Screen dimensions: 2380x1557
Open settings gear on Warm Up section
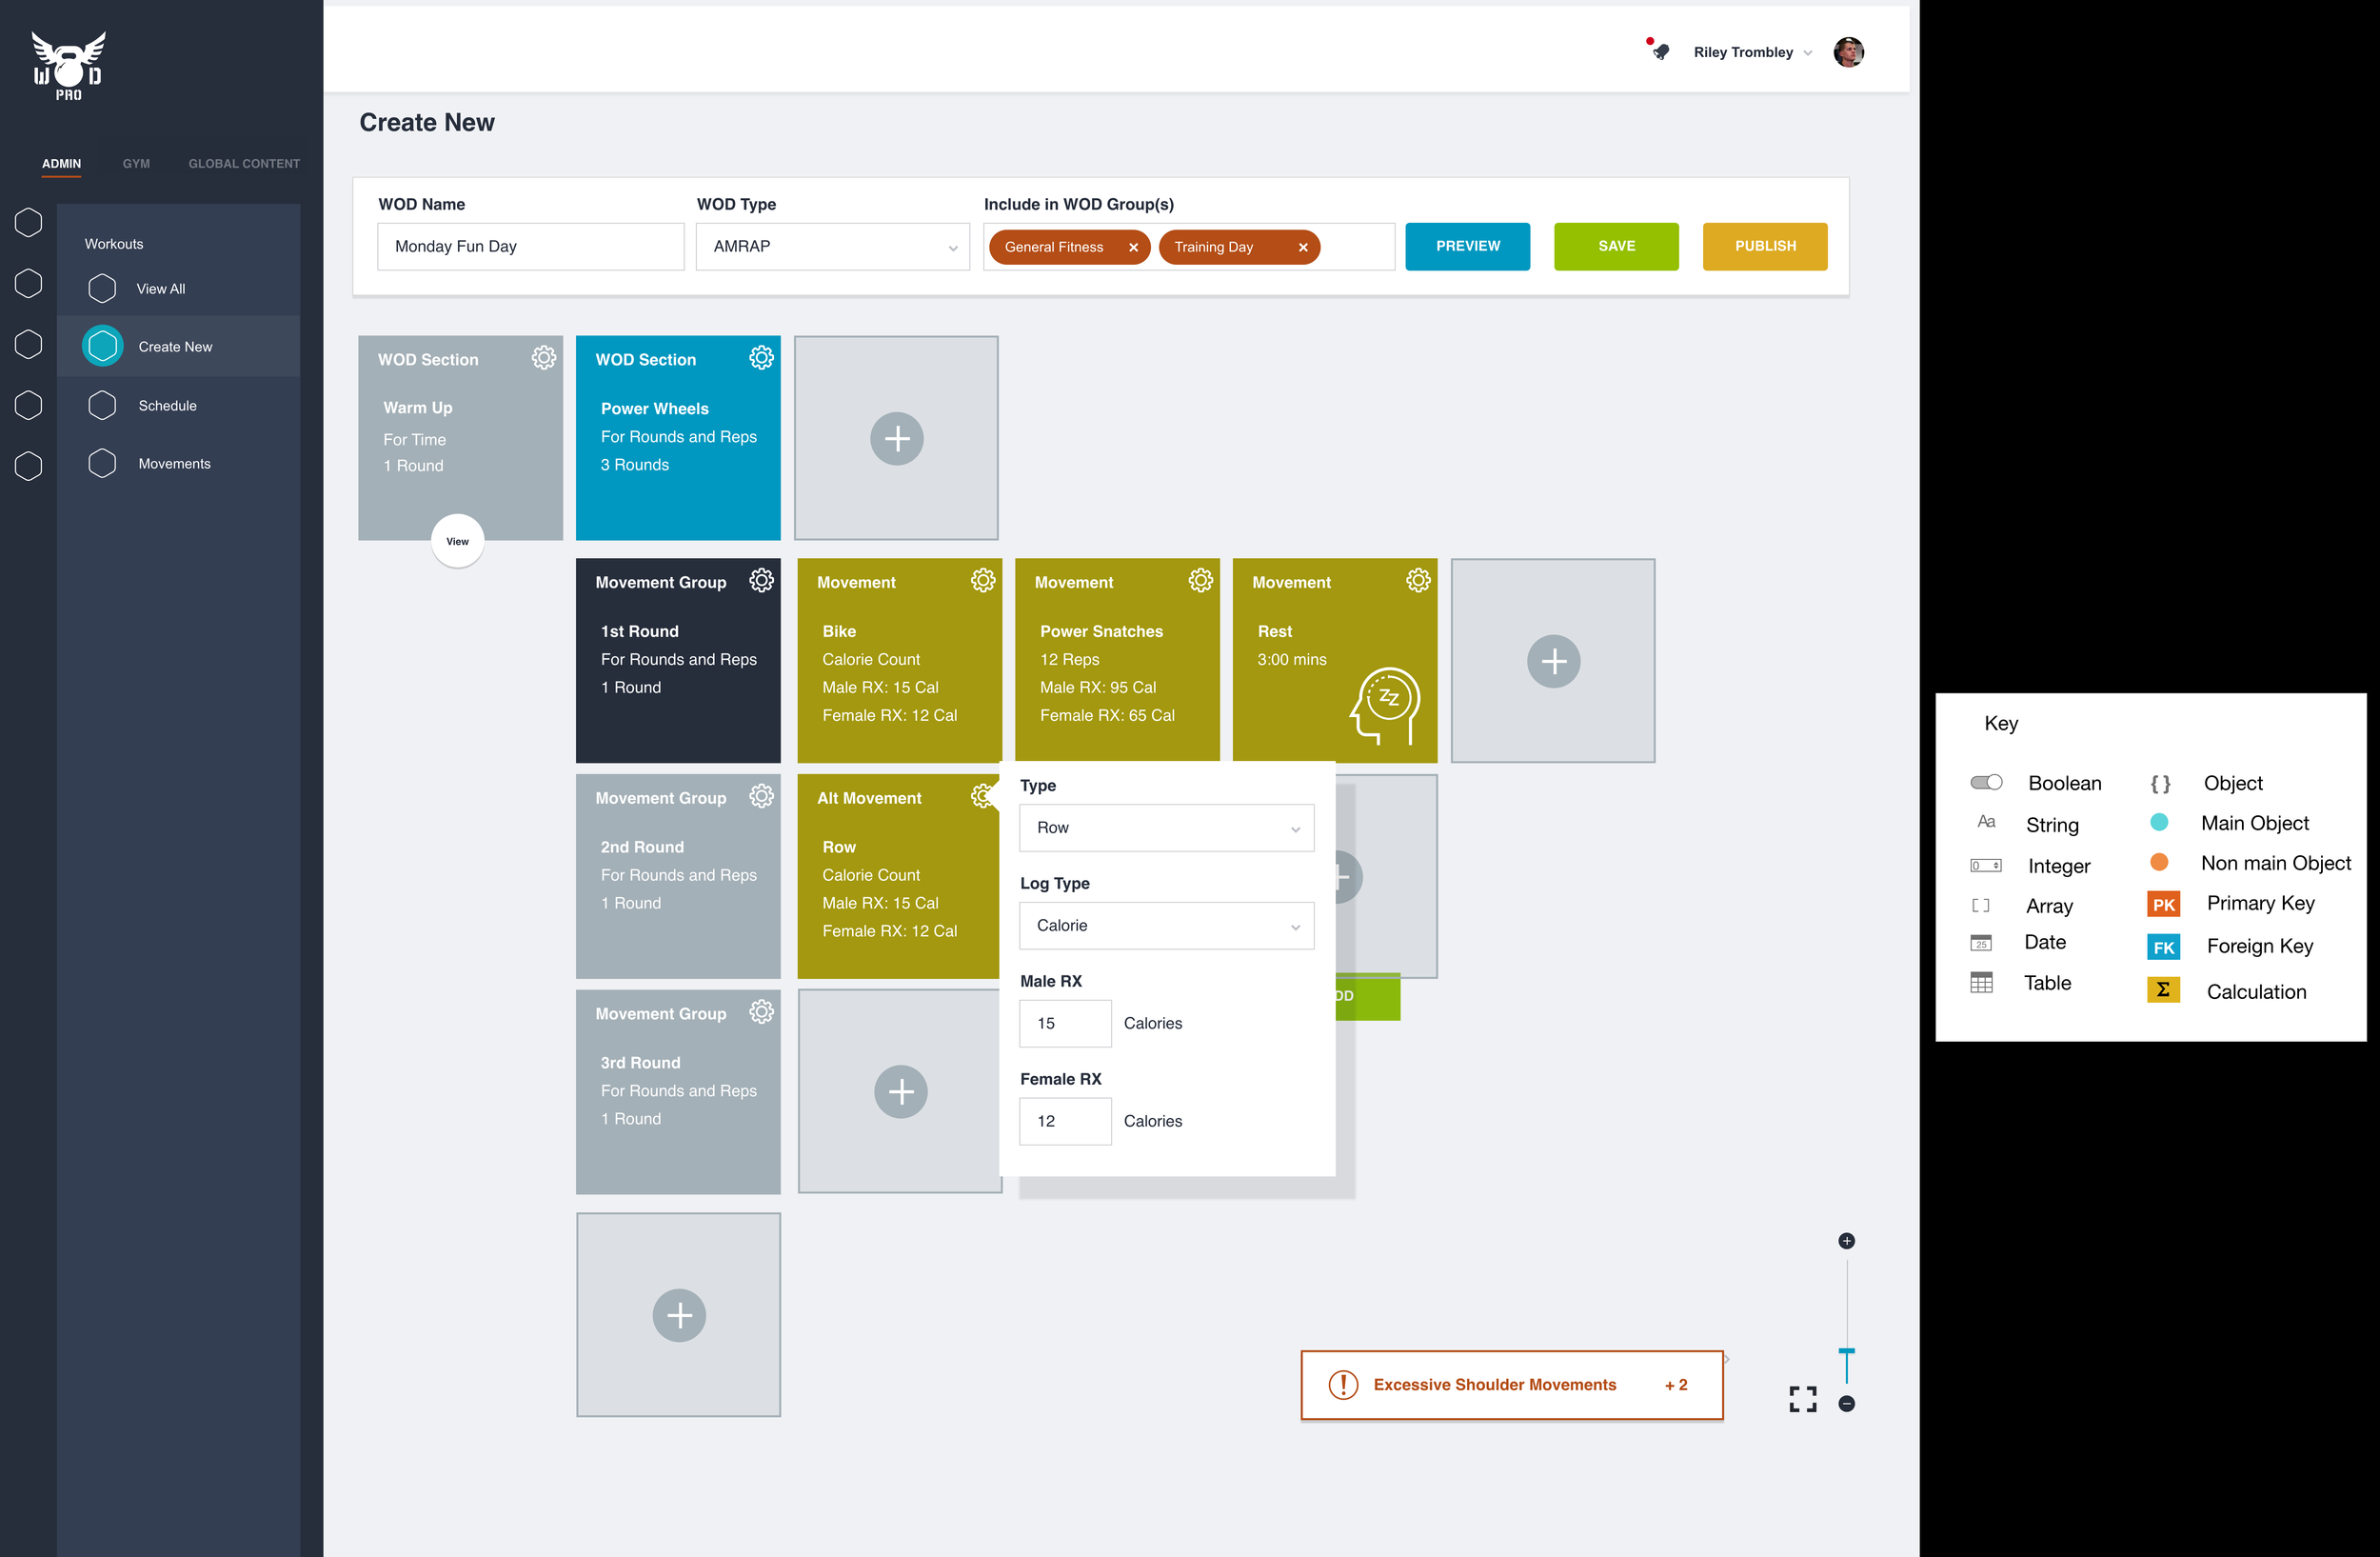point(543,358)
